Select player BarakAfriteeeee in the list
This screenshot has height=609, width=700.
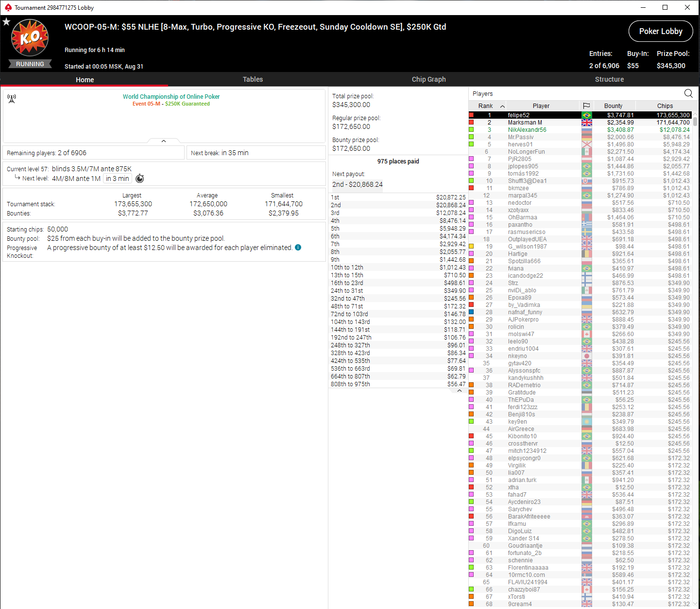point(580,516)
